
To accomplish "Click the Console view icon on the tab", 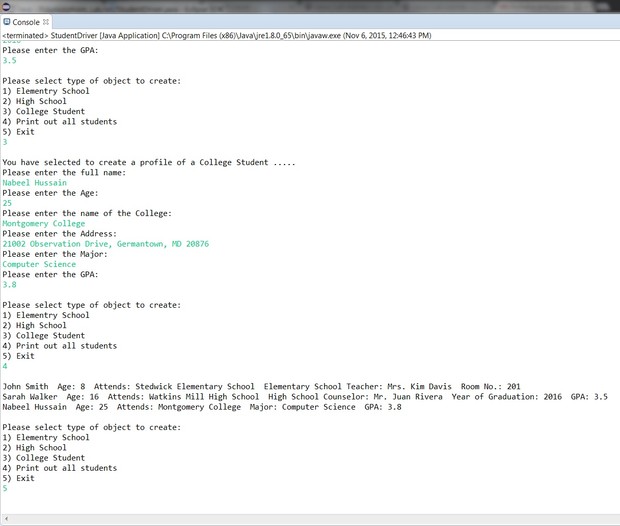I will [7, 22].
